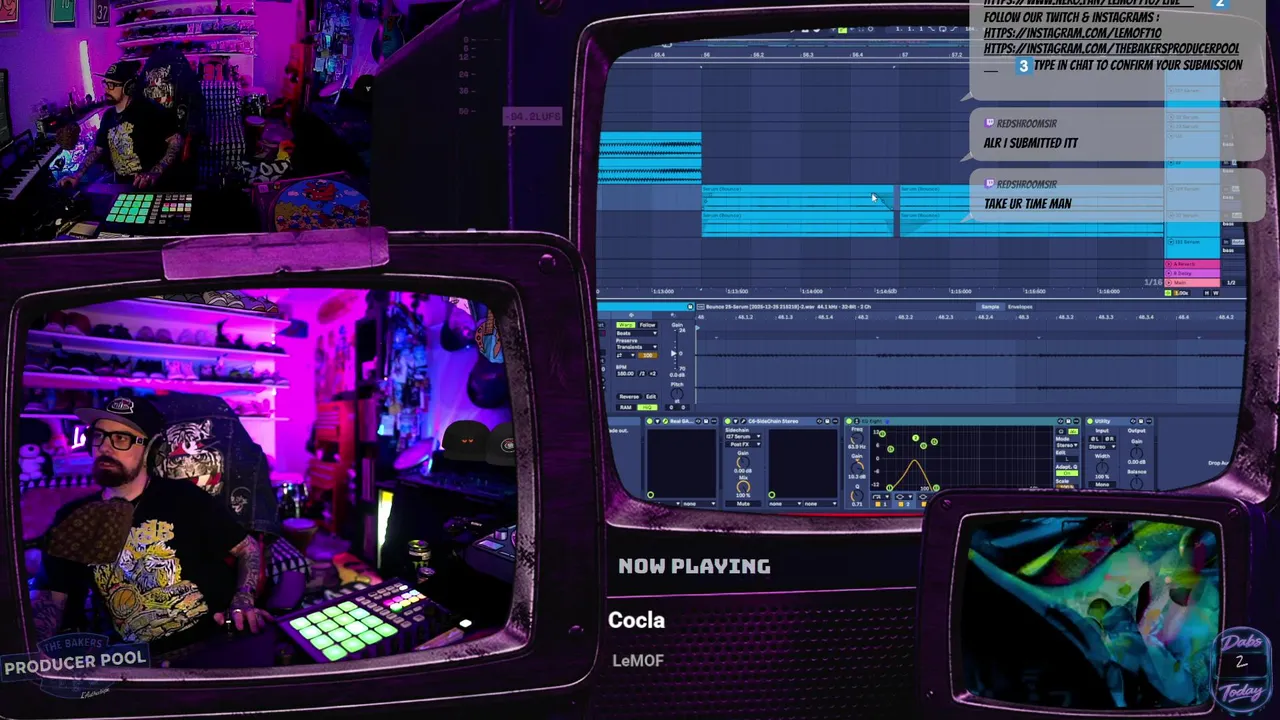Screen dimensions: 1280x720
Task: Select the B Delay return track
Action: coord(1192,273)
